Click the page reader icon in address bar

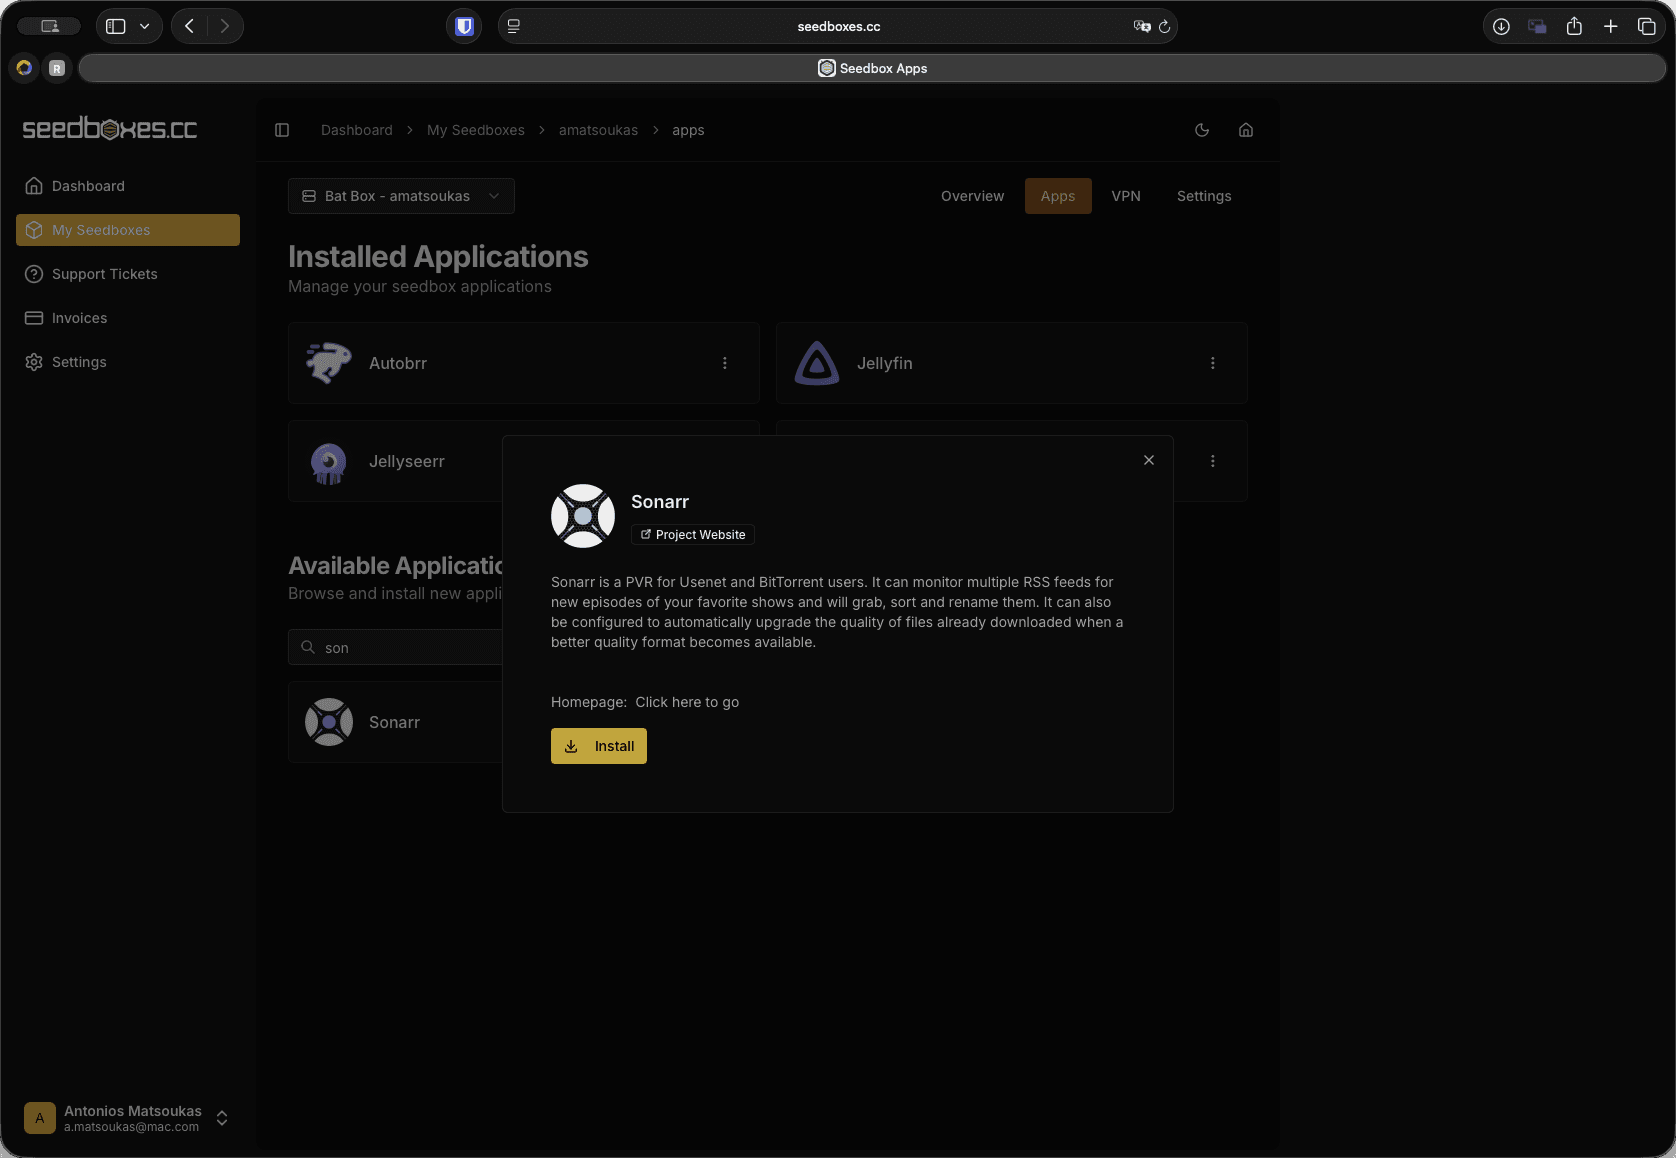click(514, 26)
